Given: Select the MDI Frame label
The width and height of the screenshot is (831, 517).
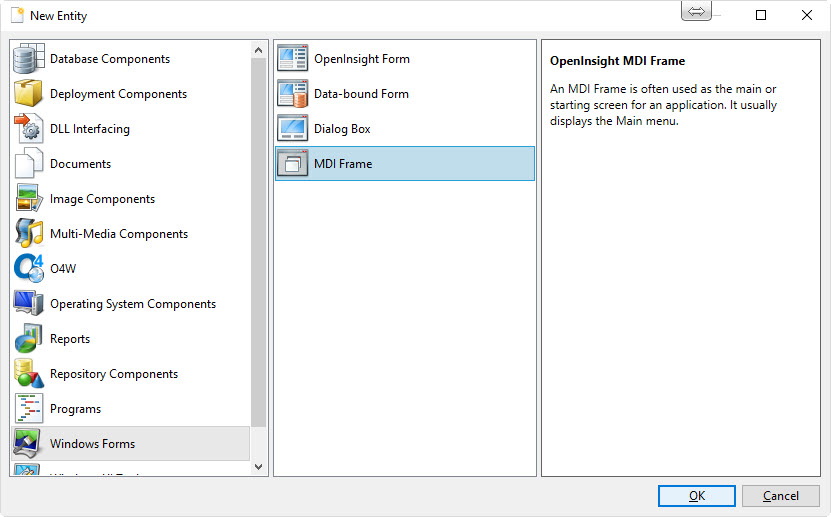Looking at the screenshot, I should coord(343,164).
